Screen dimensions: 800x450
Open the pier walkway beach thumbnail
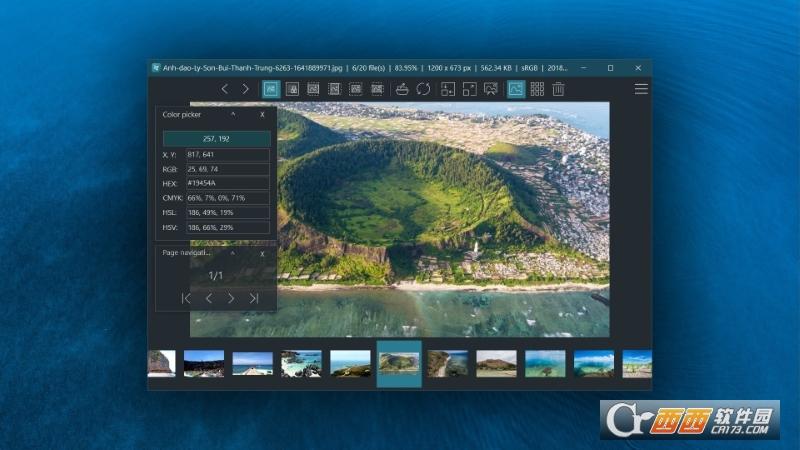(253, 364)
